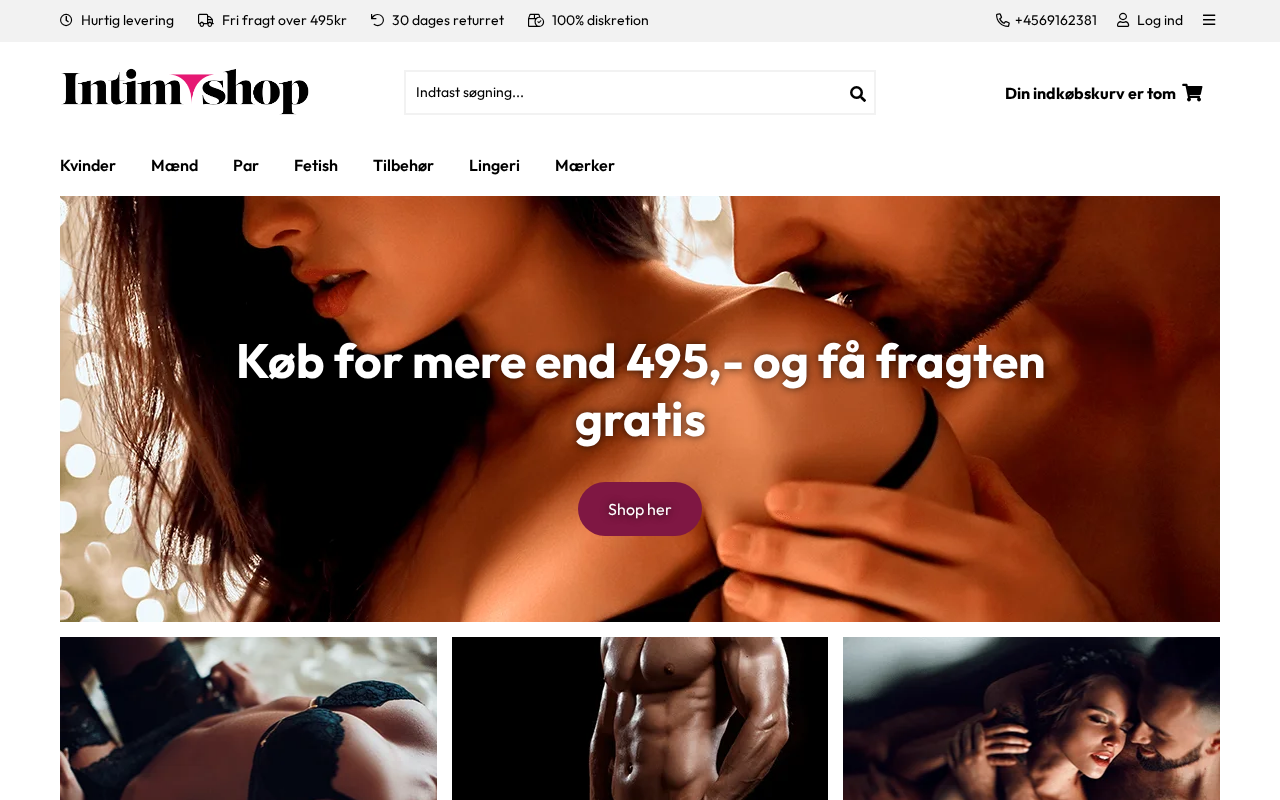Click the clock icon for Hurtig levering
This screenshot has height=800, width=1280.
click(x=66, y=20)
